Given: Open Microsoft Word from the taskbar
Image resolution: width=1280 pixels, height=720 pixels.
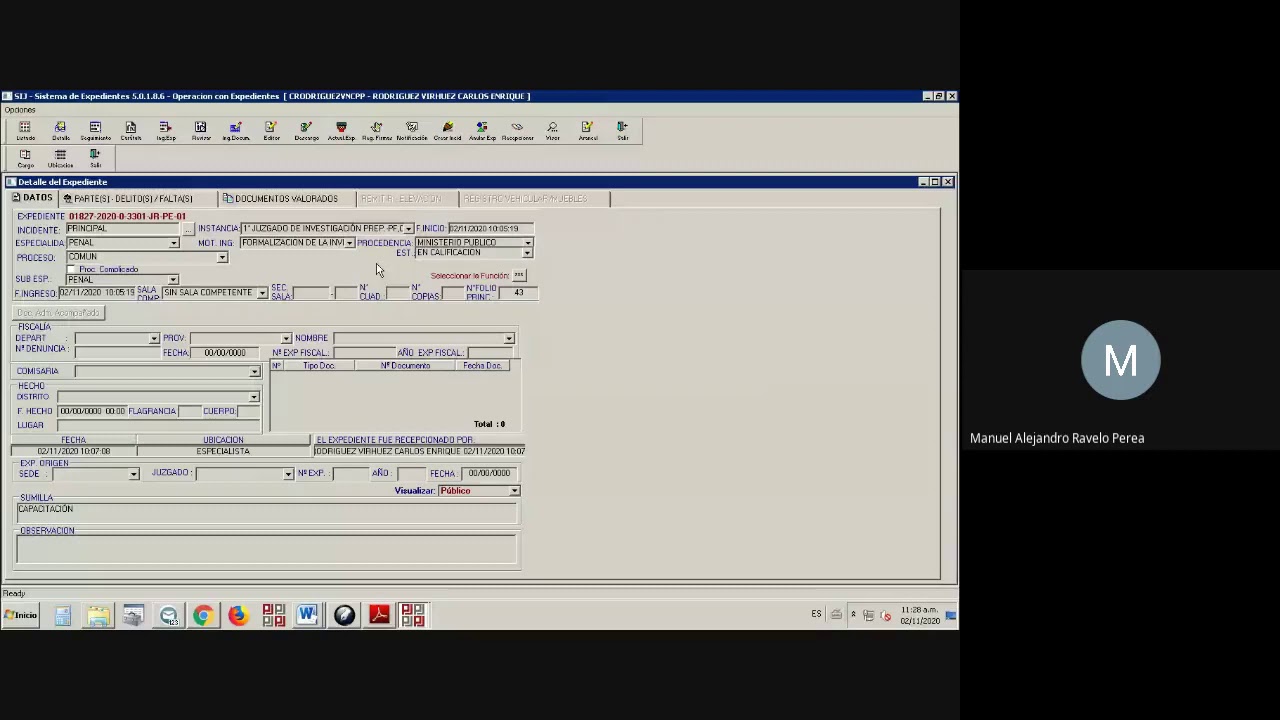Looking at the screenshot, I should 307,615.
